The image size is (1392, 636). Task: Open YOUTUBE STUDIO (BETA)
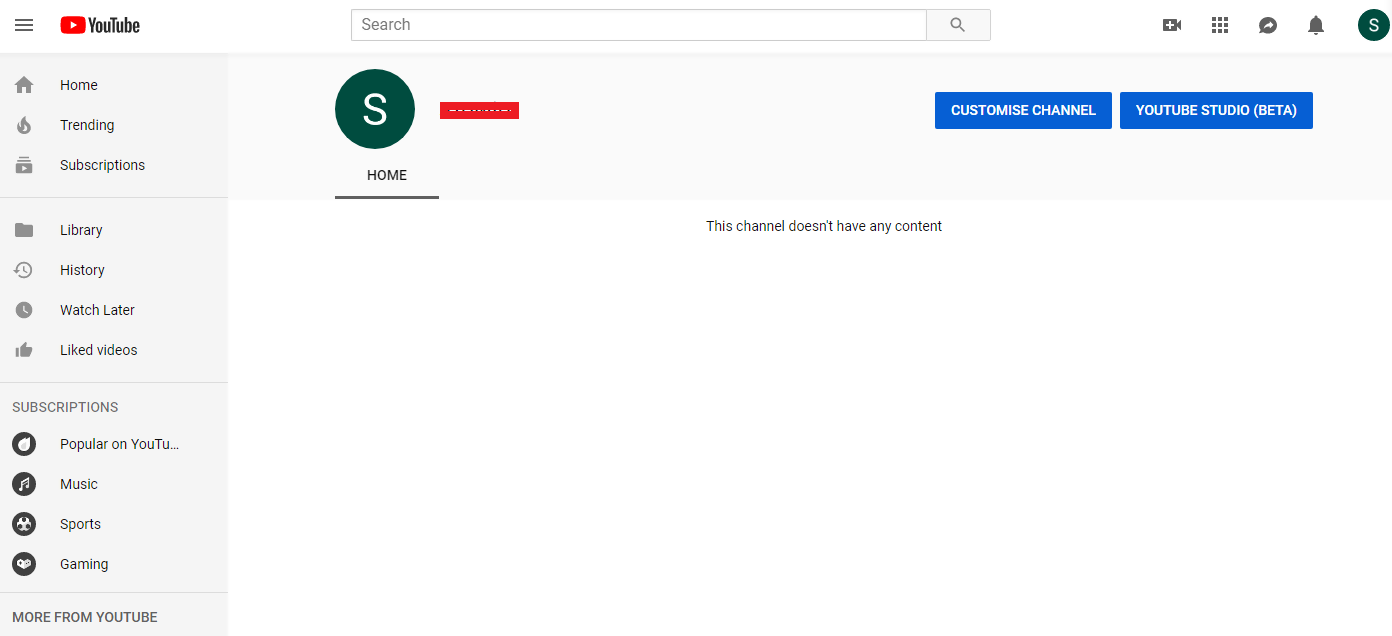click(x=1216, y=110)
